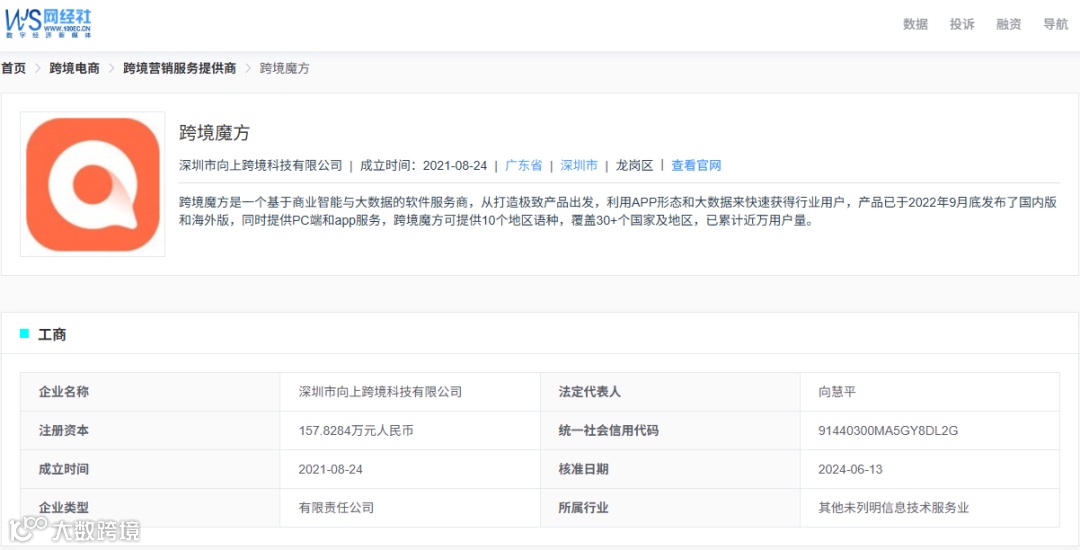Select 有限责任公司 value
The height and width of the screenshot is (550, 1080).
point(336,508)
